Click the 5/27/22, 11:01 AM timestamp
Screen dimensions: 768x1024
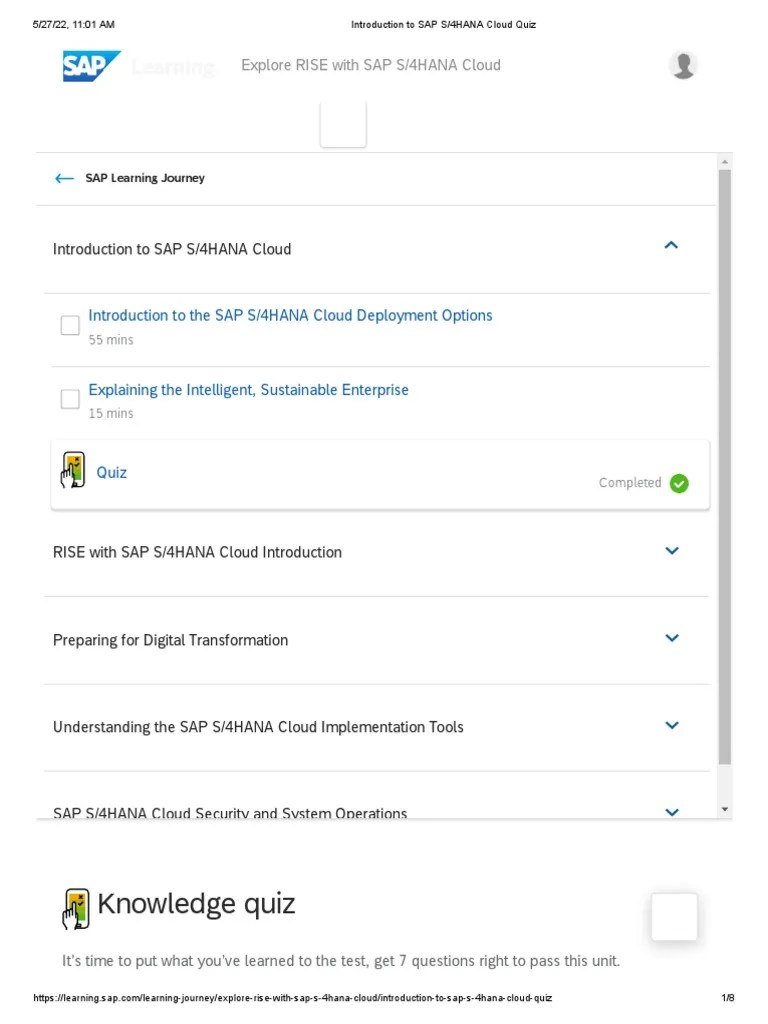tap(74, 25)
